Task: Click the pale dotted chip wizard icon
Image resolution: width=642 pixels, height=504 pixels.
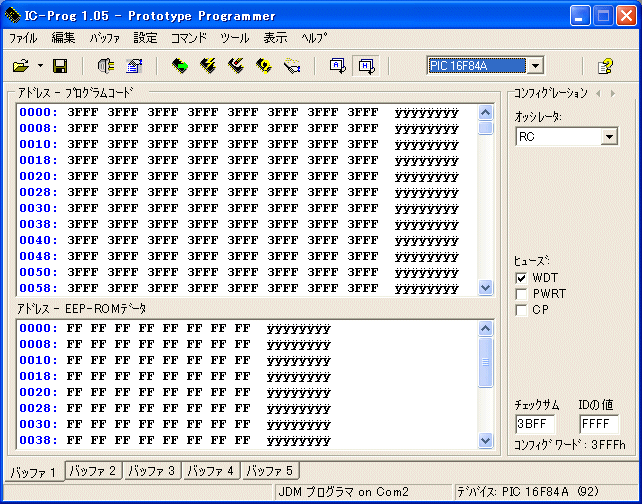Action: click(292, 66)
